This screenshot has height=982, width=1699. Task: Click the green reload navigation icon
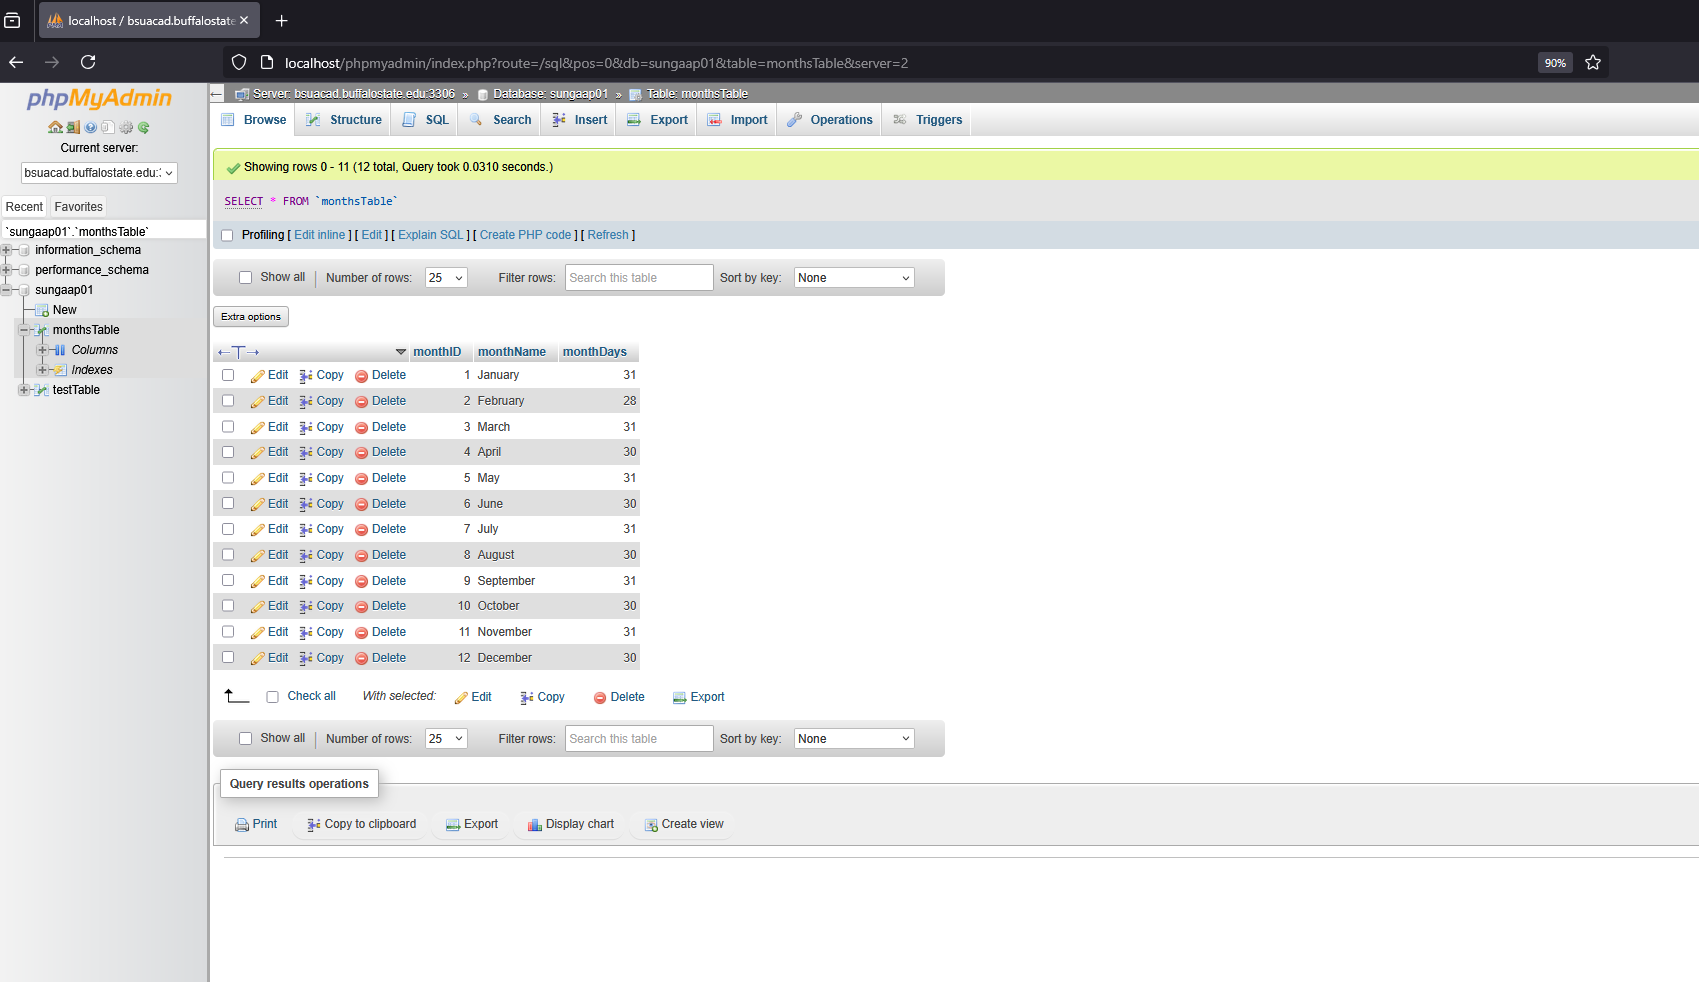point(144,127)
